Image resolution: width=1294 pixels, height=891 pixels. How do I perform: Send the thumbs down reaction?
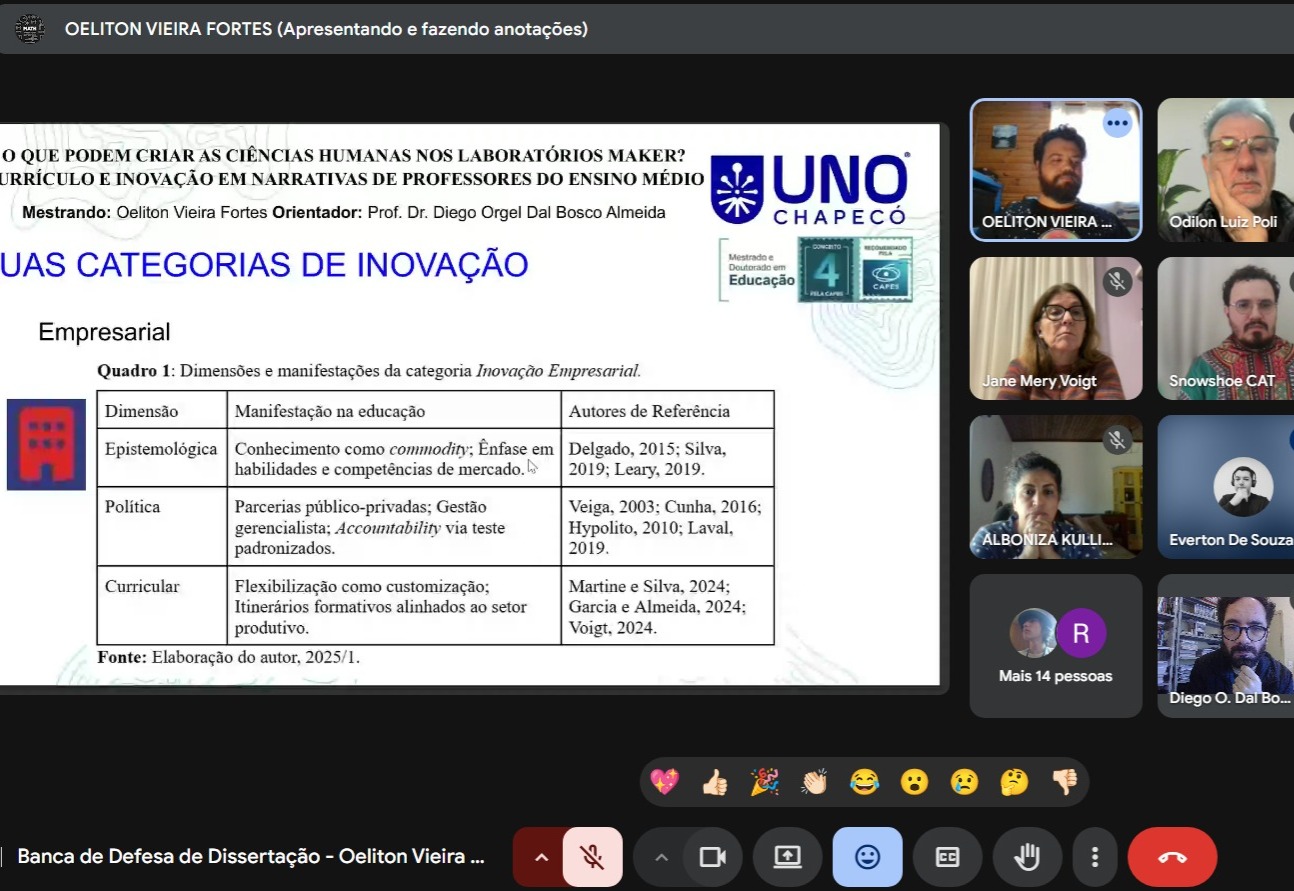point(1064,782)
